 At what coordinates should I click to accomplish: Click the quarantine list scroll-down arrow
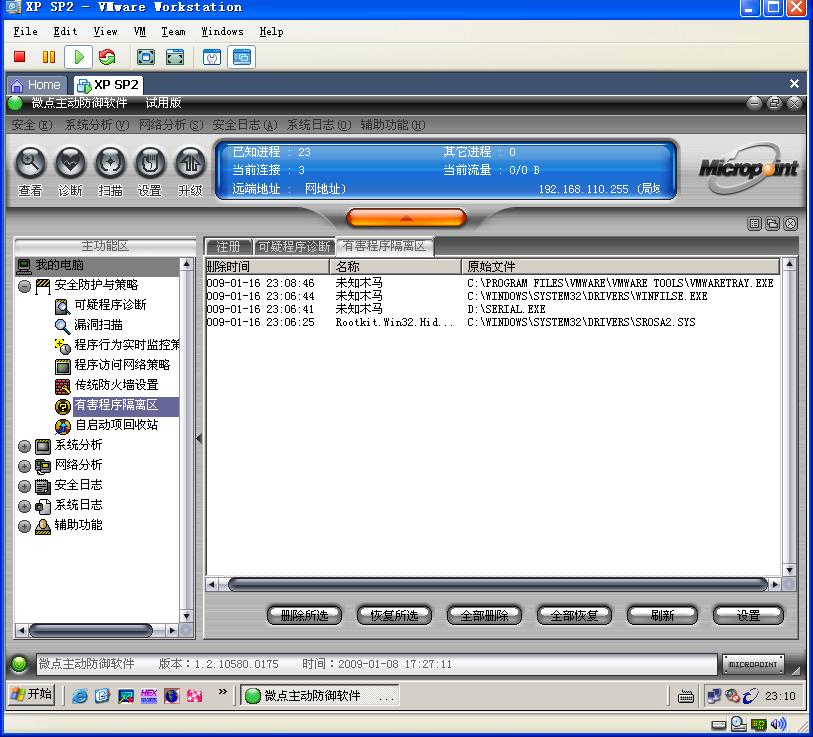pyautogui.click(x=789, y=570)
